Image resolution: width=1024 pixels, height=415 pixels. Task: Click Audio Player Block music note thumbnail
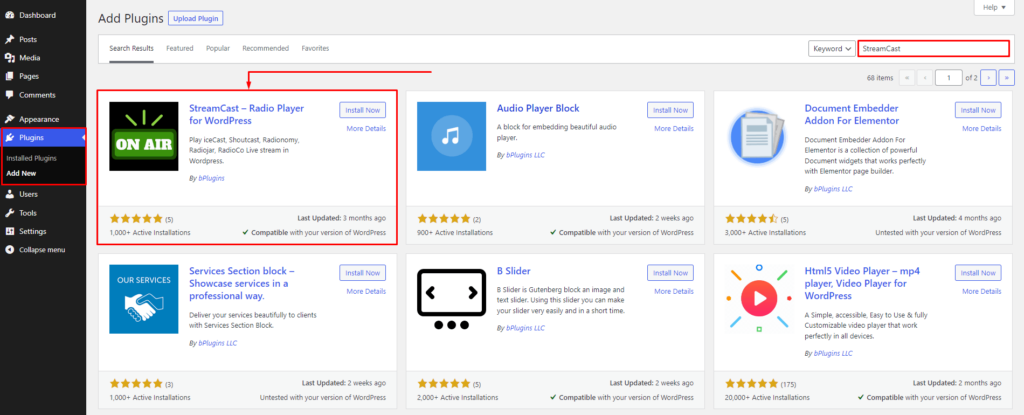[451, 136]
